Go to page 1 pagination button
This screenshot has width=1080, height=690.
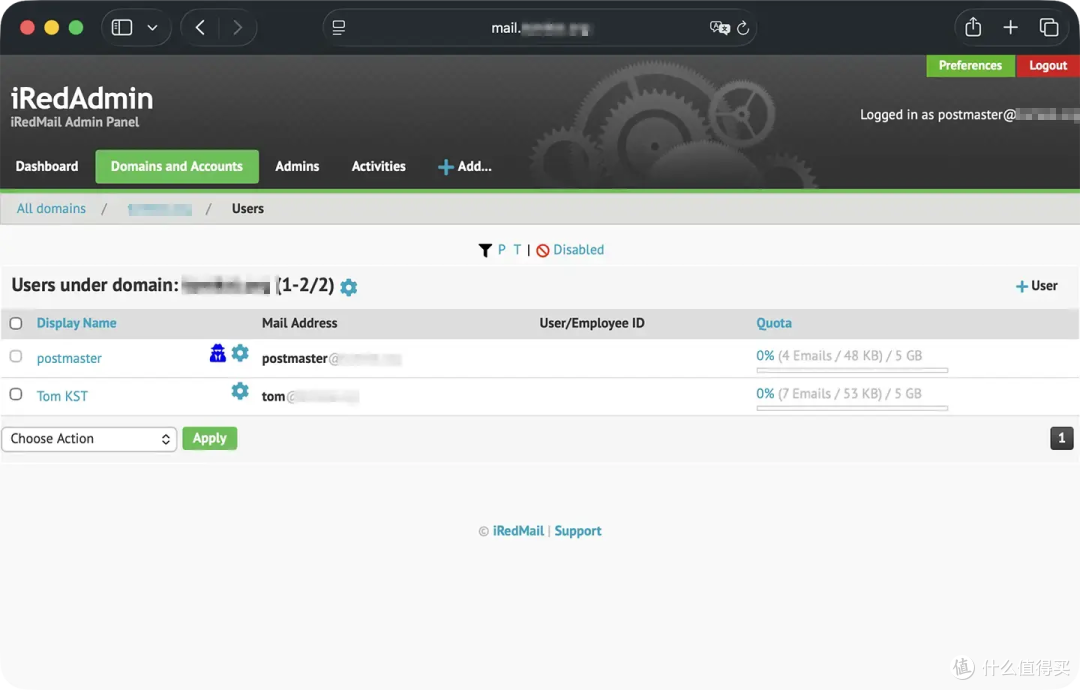click(x=1061, y=438)
